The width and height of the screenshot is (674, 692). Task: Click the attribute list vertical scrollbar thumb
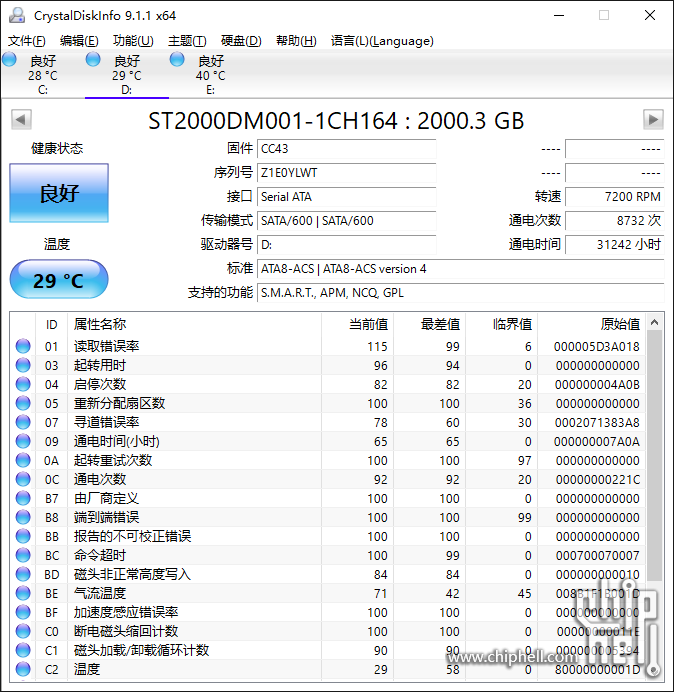[655, 455]
